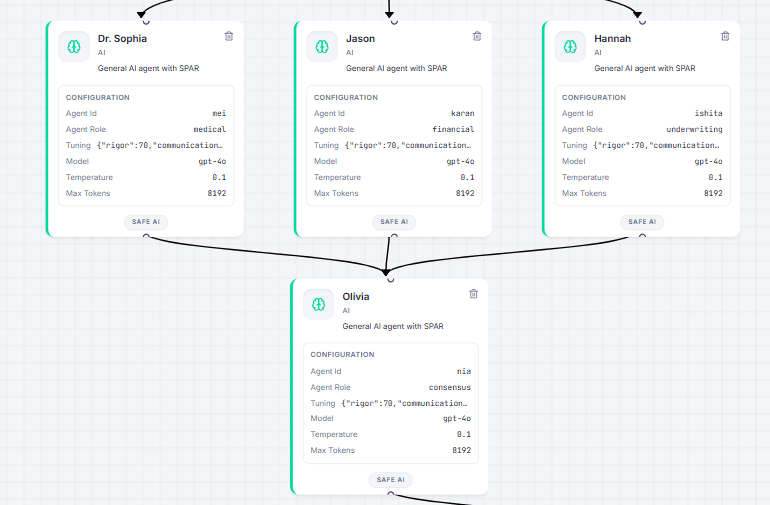This screenshot has width=770, height=505.
Task: Click Max Tokens 8192 in Jason card
Action: click(x=465, y=194)
